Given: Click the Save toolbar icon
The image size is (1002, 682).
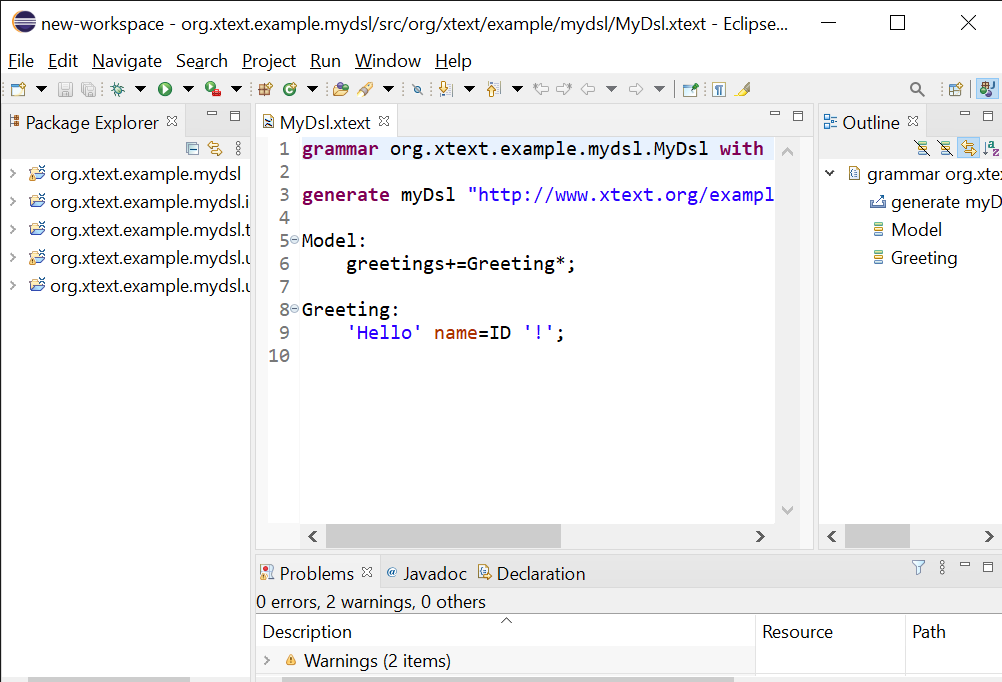Looking at the screenshot, I should (65, 89).
